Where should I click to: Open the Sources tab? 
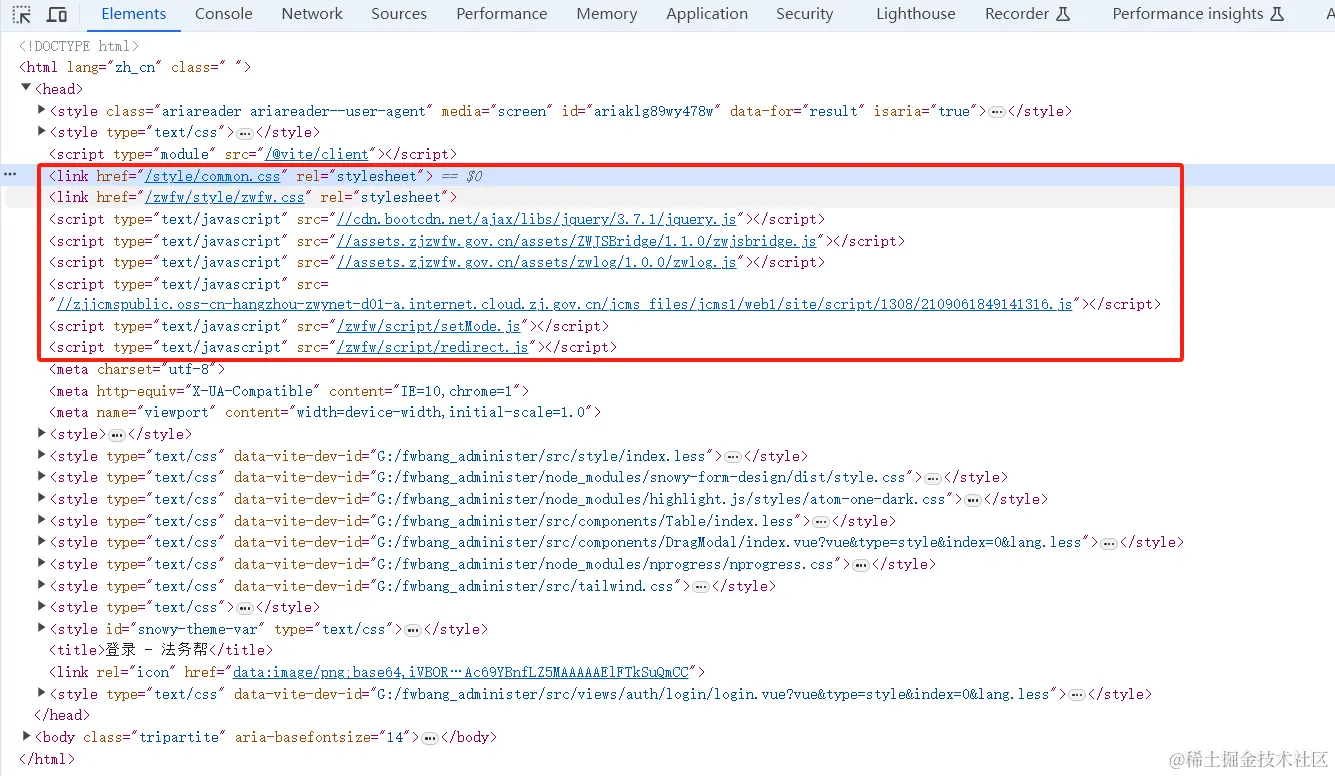pos(399,14)
